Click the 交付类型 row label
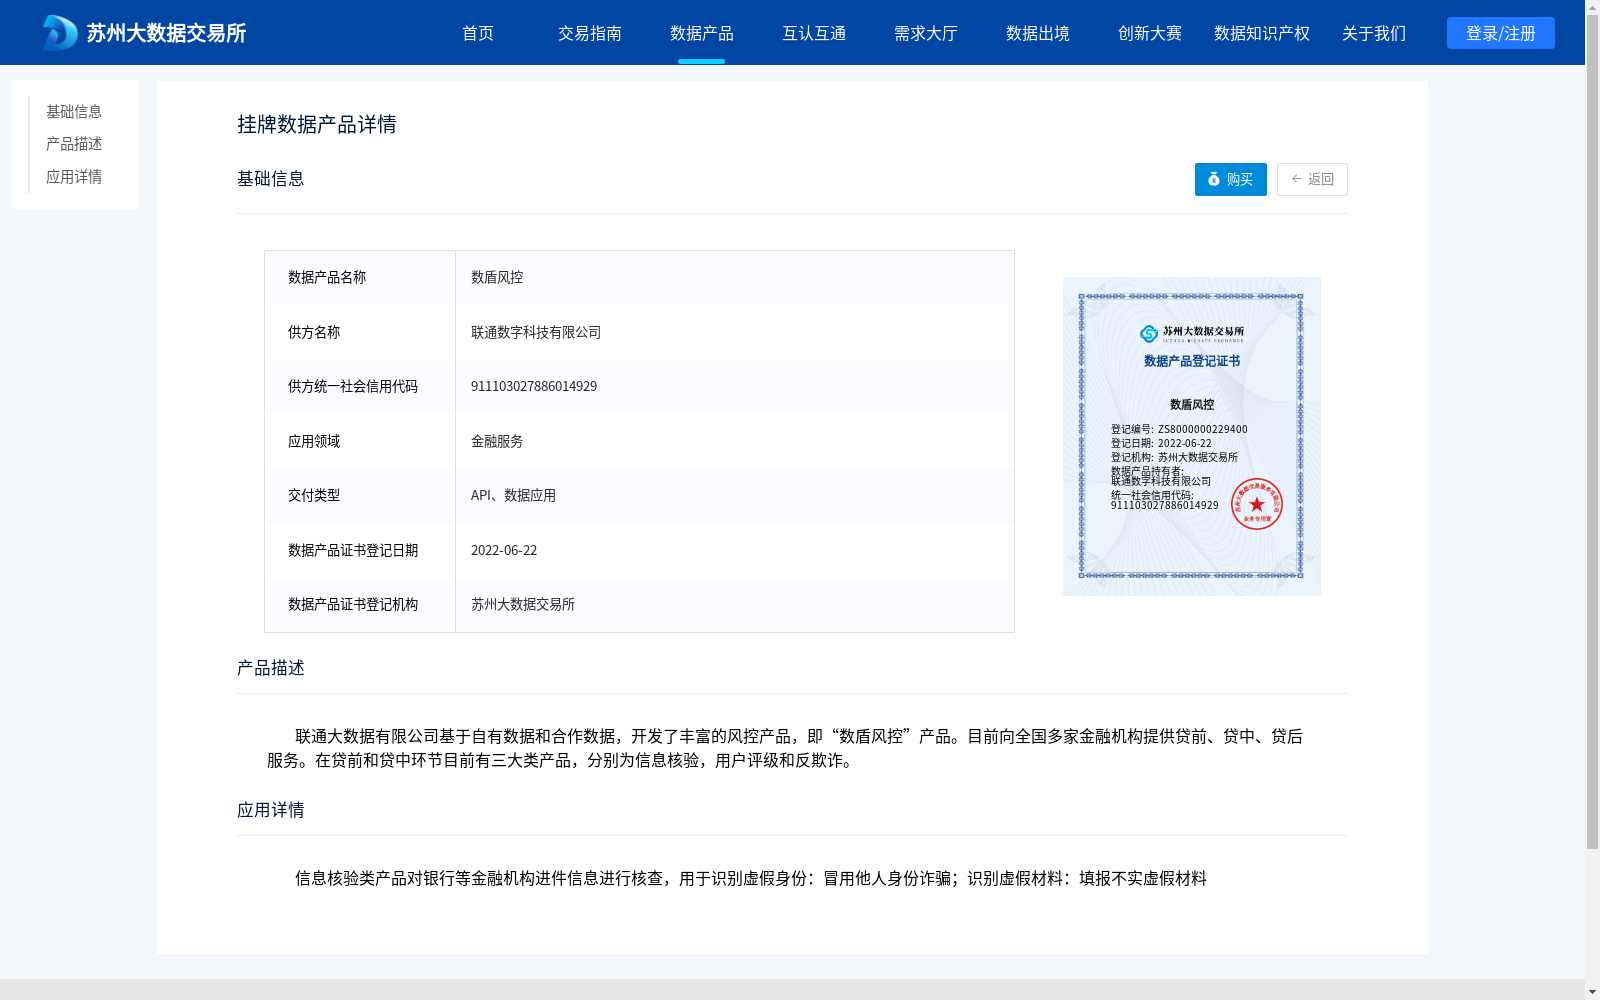The width and height of the screenshot is (1600, 1000). (314, 496)
